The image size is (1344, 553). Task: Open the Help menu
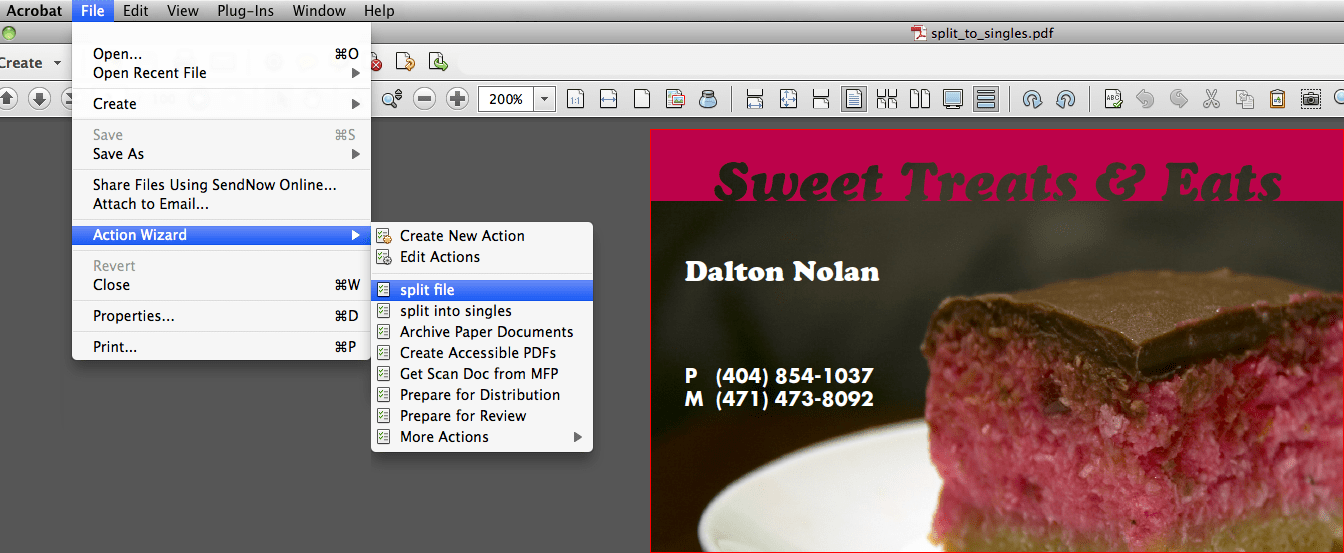coord(379,11)
